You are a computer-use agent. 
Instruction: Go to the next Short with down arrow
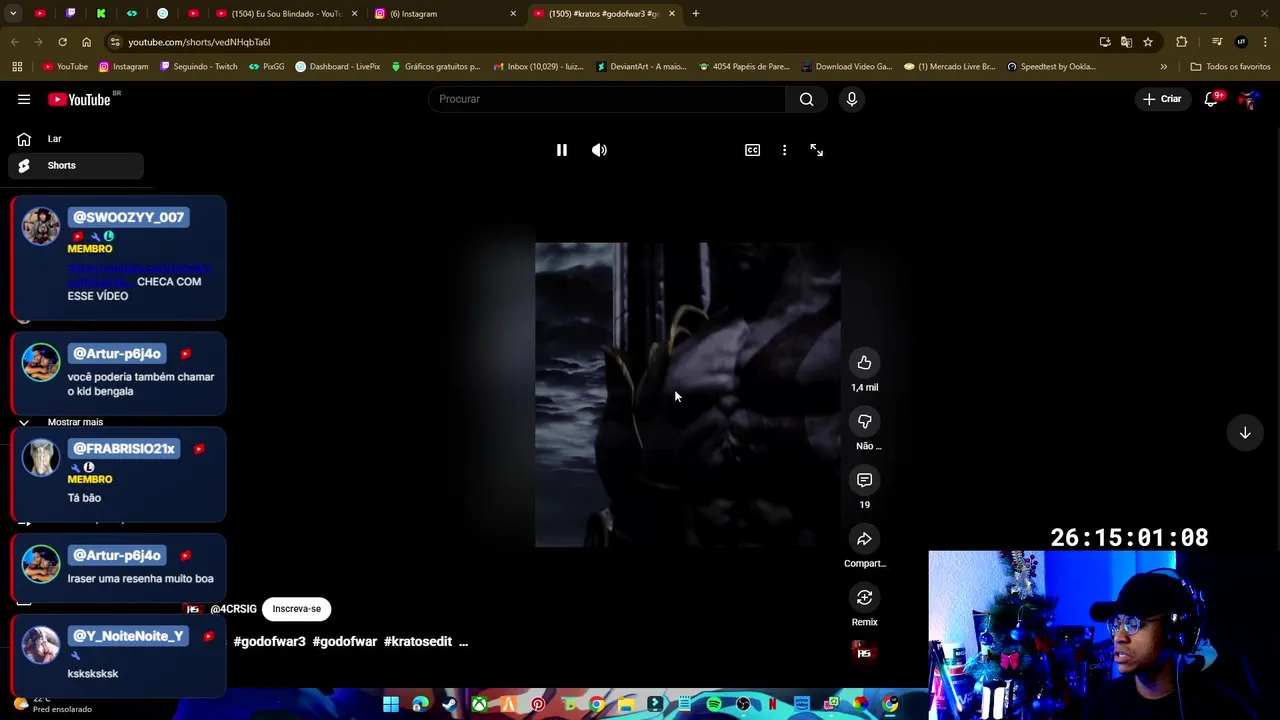click(x=1245, y=433)
